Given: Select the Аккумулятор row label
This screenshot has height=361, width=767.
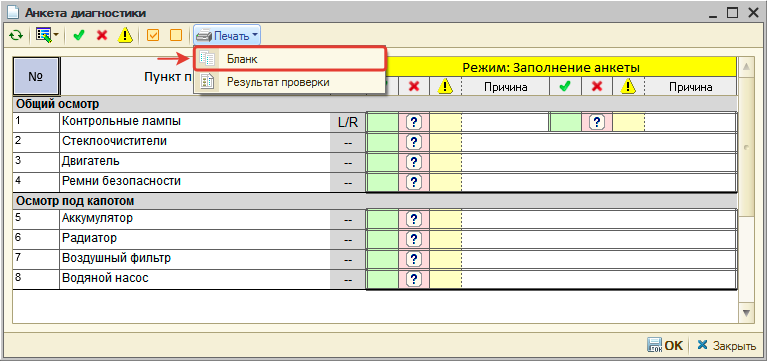Looking at the screenshot, I should pyautogui.click(x=97, y=218).
